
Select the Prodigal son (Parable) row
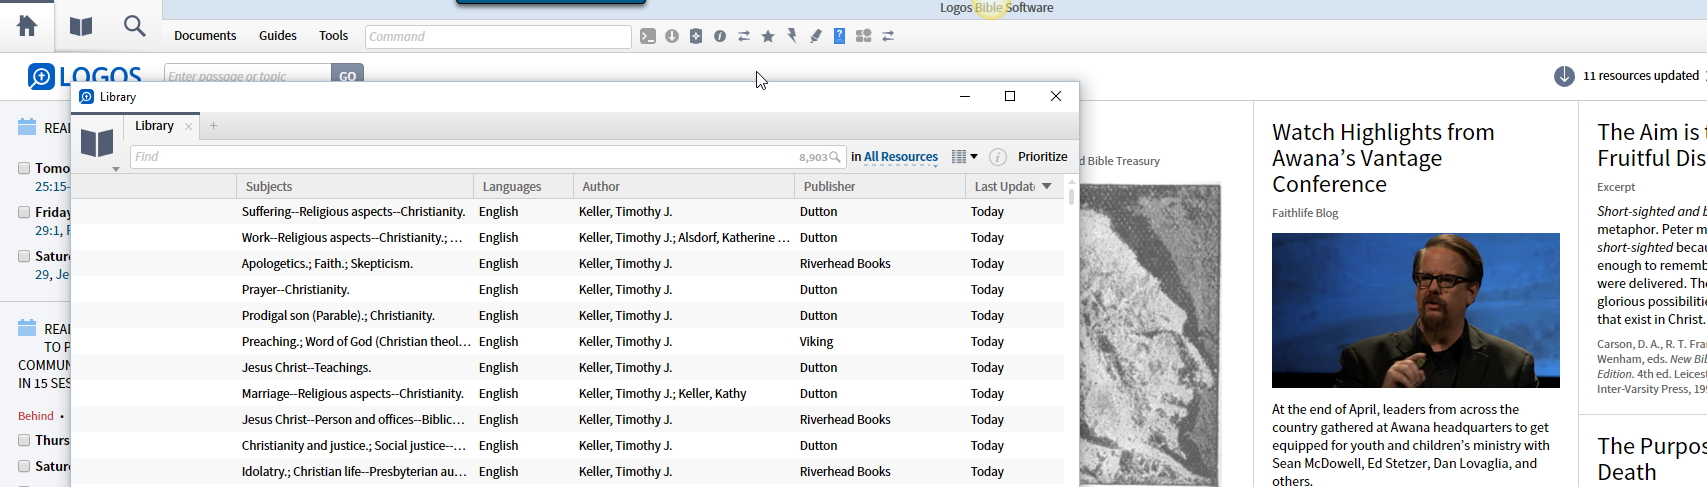(568, 315)
